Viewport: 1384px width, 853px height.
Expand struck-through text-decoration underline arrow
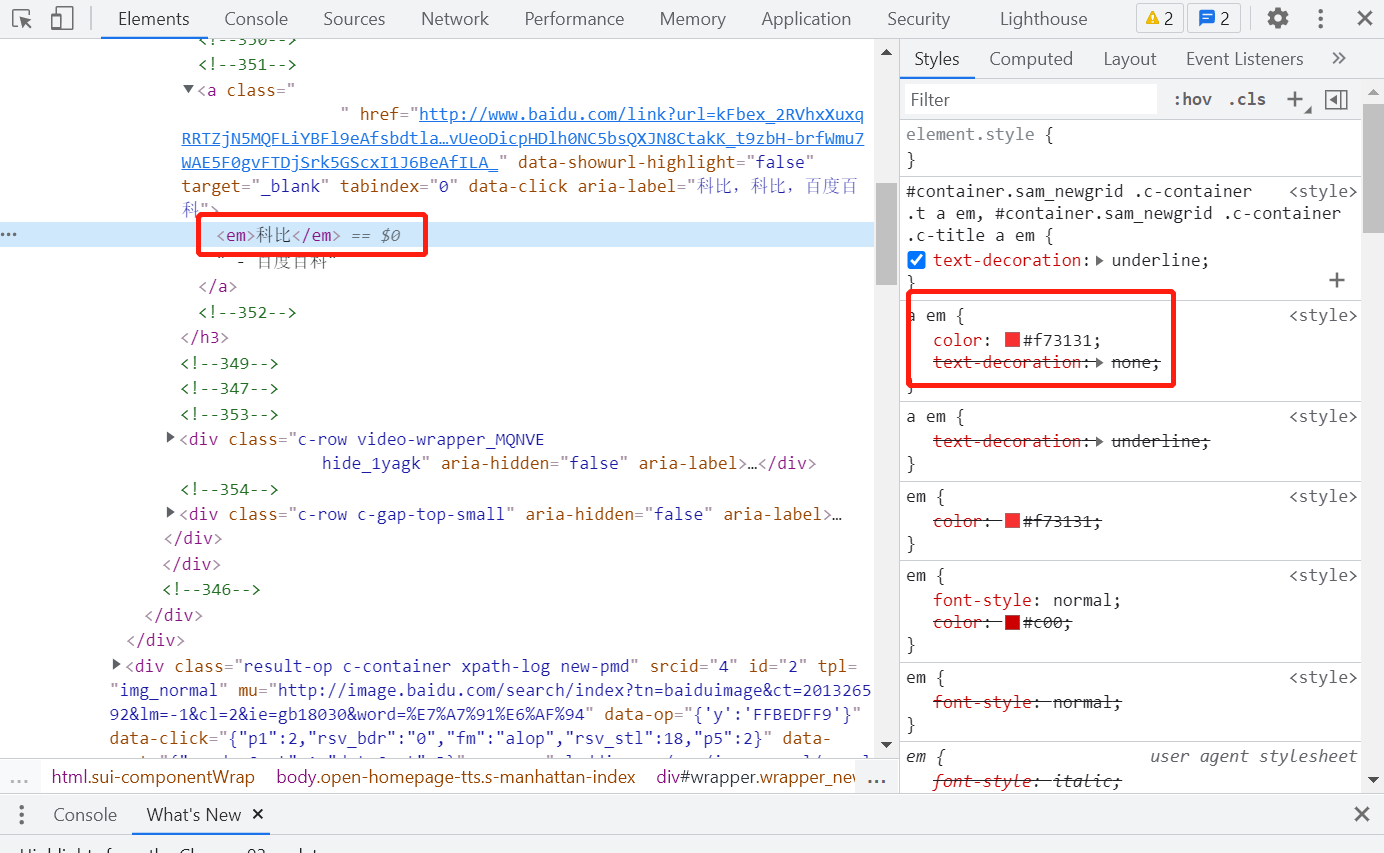point(1101,441)
